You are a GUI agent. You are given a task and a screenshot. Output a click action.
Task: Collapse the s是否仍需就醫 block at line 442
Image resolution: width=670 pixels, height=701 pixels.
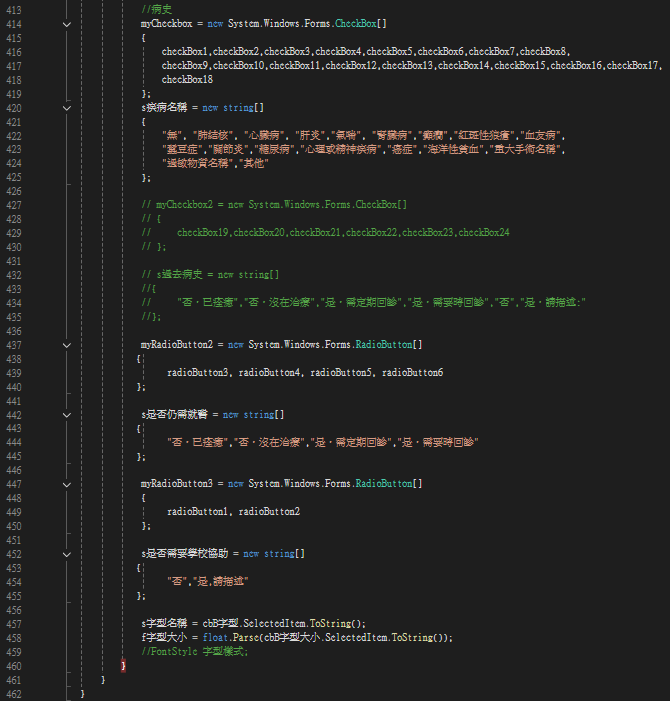point(67,415)
